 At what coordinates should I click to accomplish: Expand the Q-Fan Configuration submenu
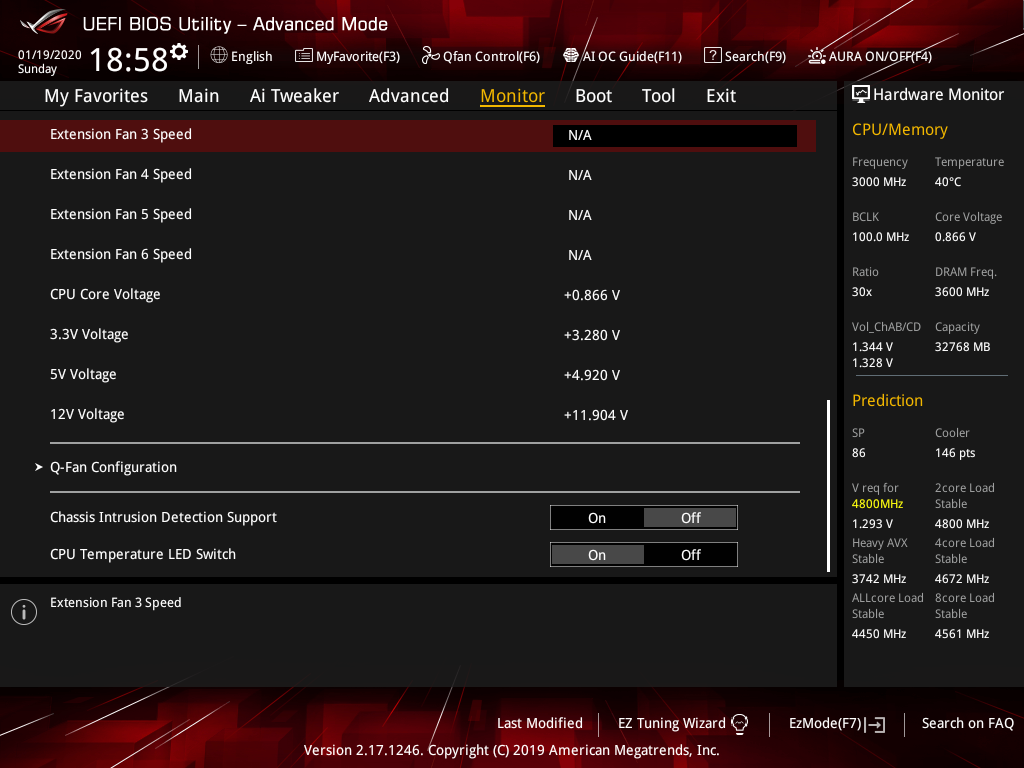[x=114, y=468]
